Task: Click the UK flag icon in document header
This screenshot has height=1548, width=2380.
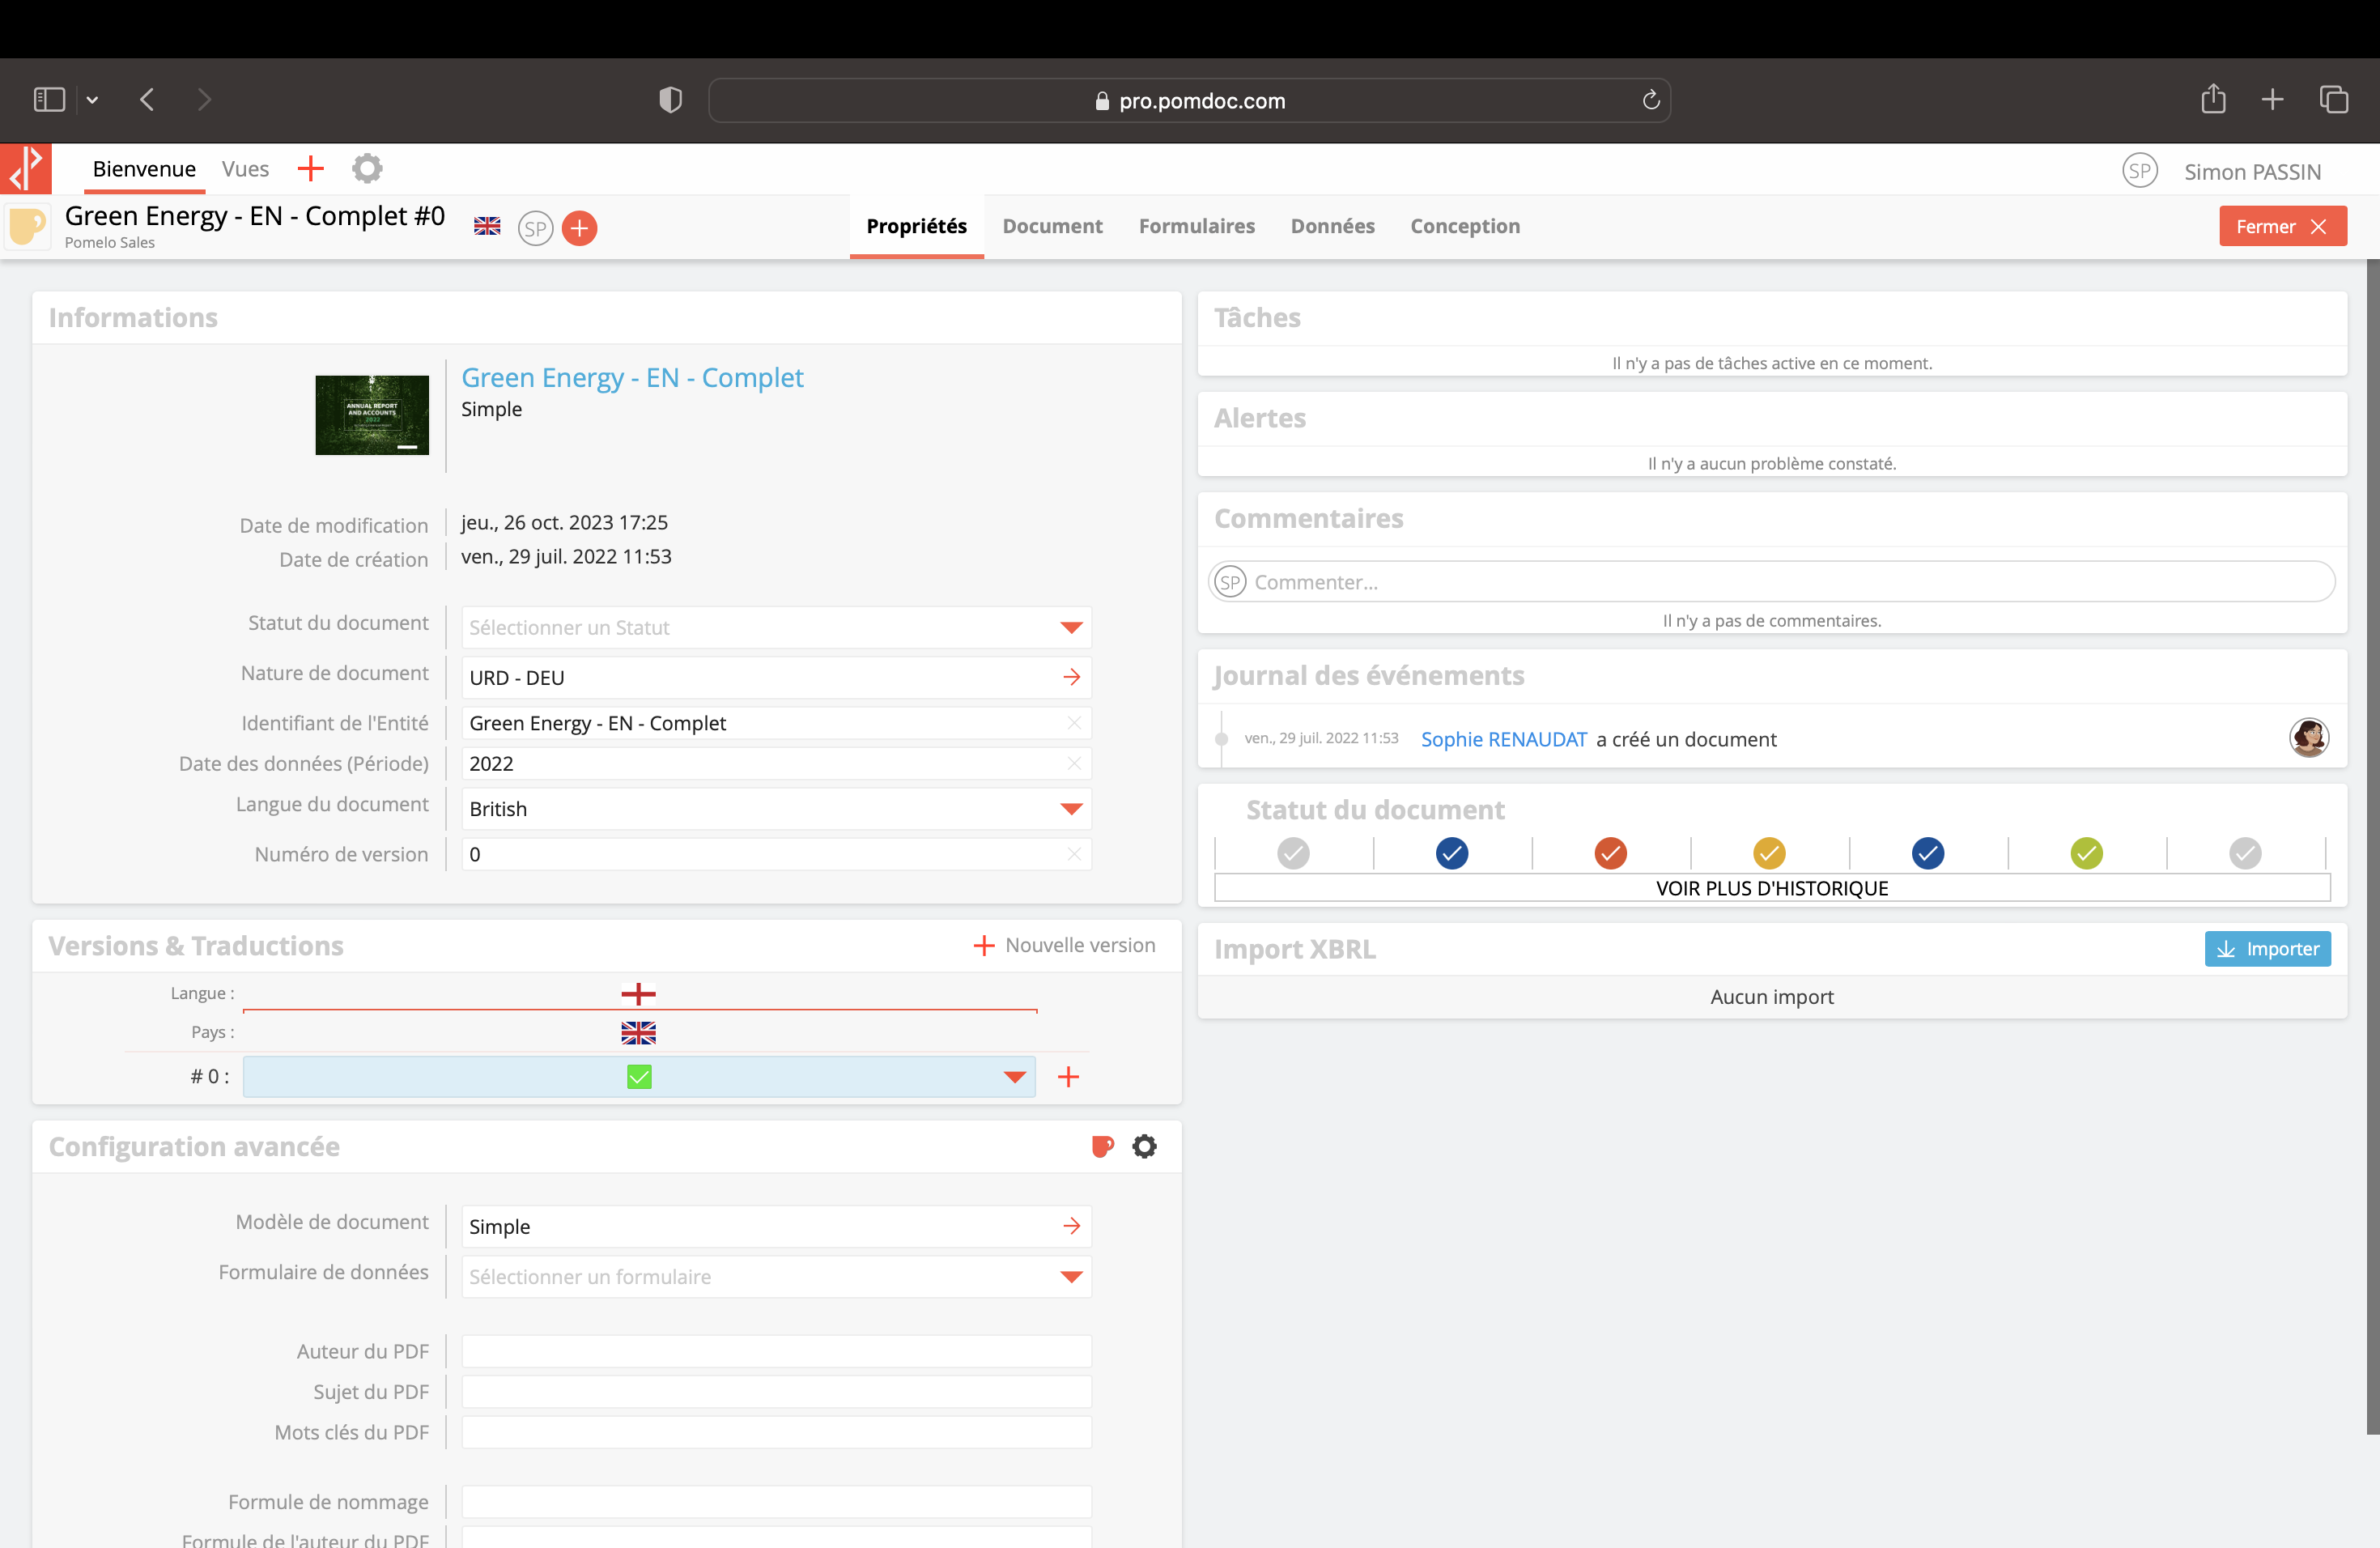Action: click(x=487, y=227)
